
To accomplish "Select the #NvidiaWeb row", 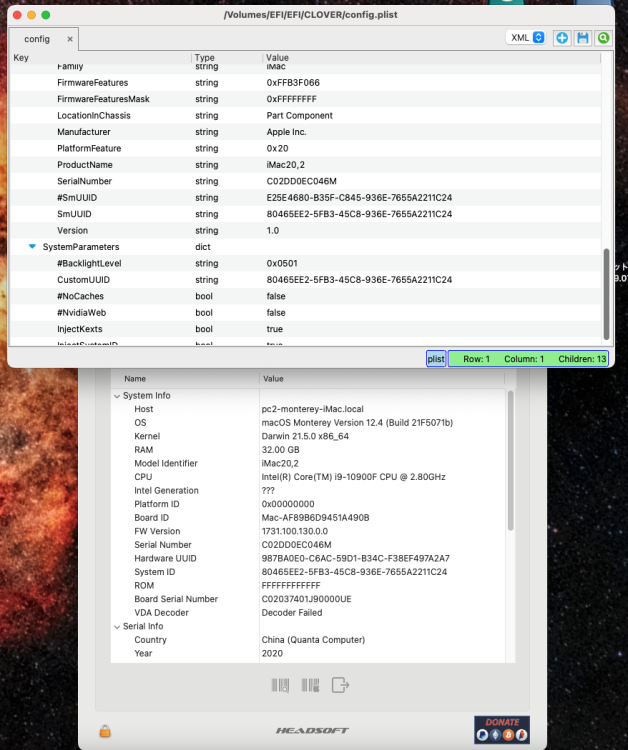I will (x=306, y=313).
